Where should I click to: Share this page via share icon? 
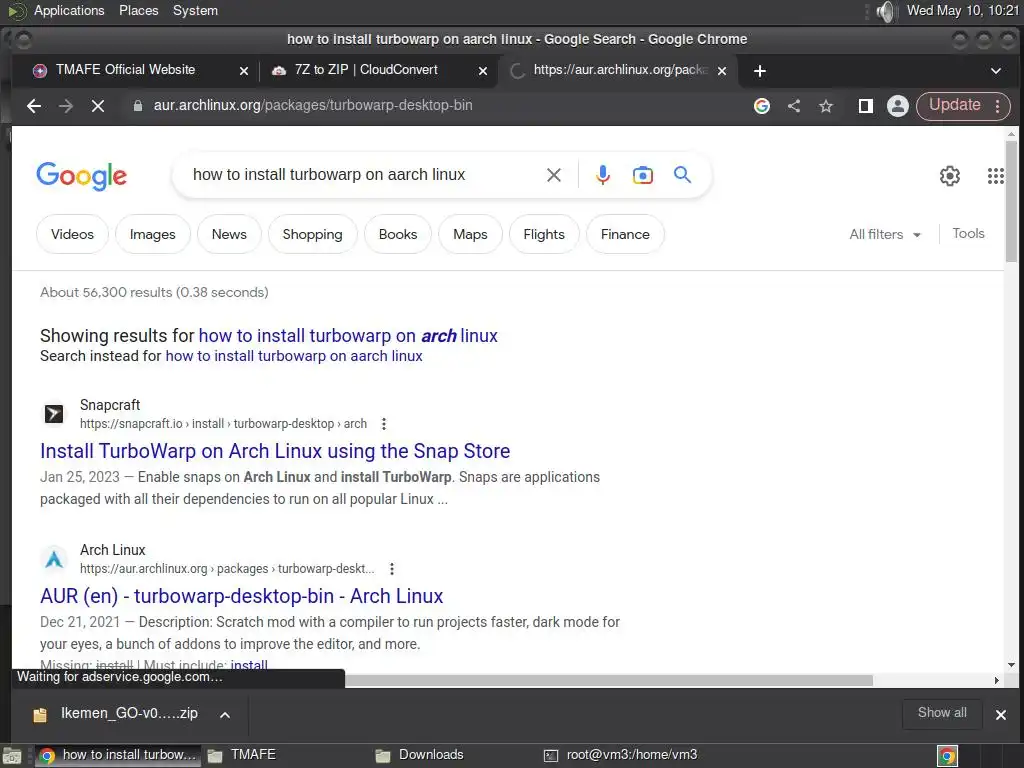click(794, 106)
